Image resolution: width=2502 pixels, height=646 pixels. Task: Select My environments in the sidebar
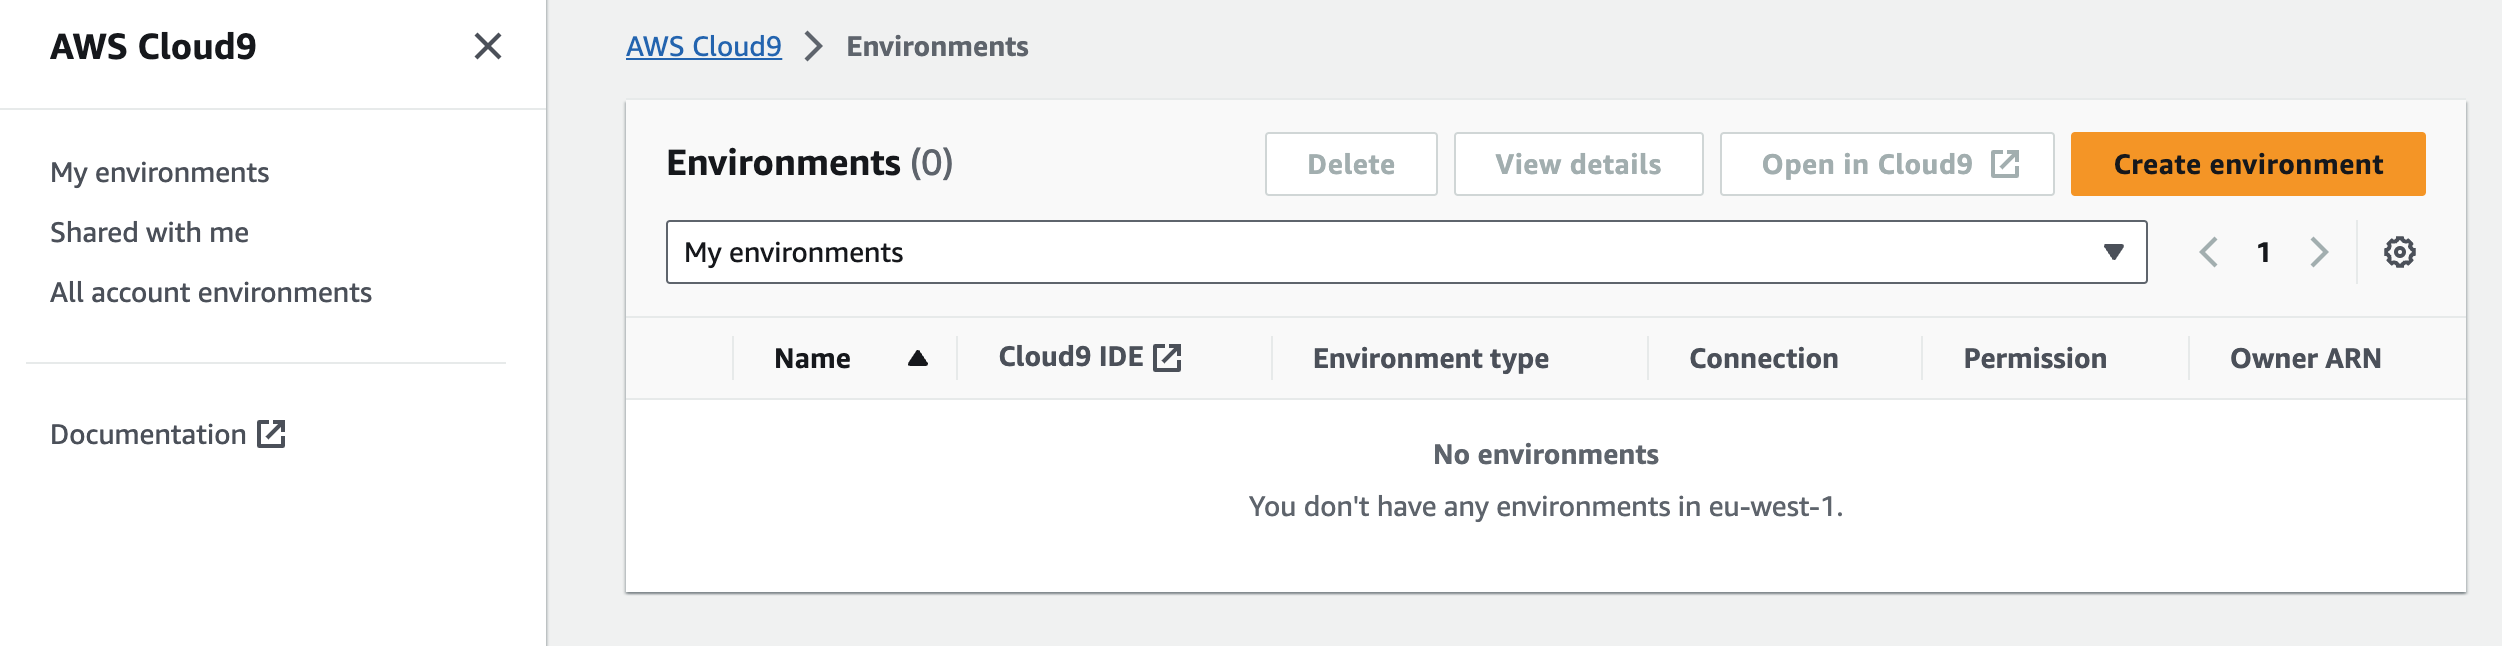[x=159, y=172]
